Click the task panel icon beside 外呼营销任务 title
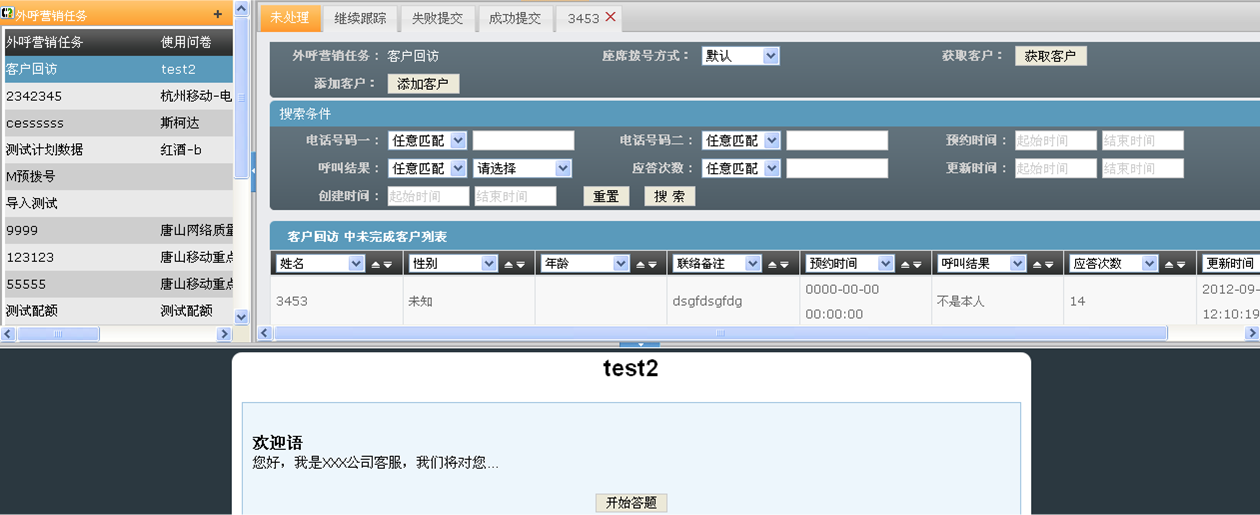The width and height of the screenshot is (1260, 515). (7, 14)
